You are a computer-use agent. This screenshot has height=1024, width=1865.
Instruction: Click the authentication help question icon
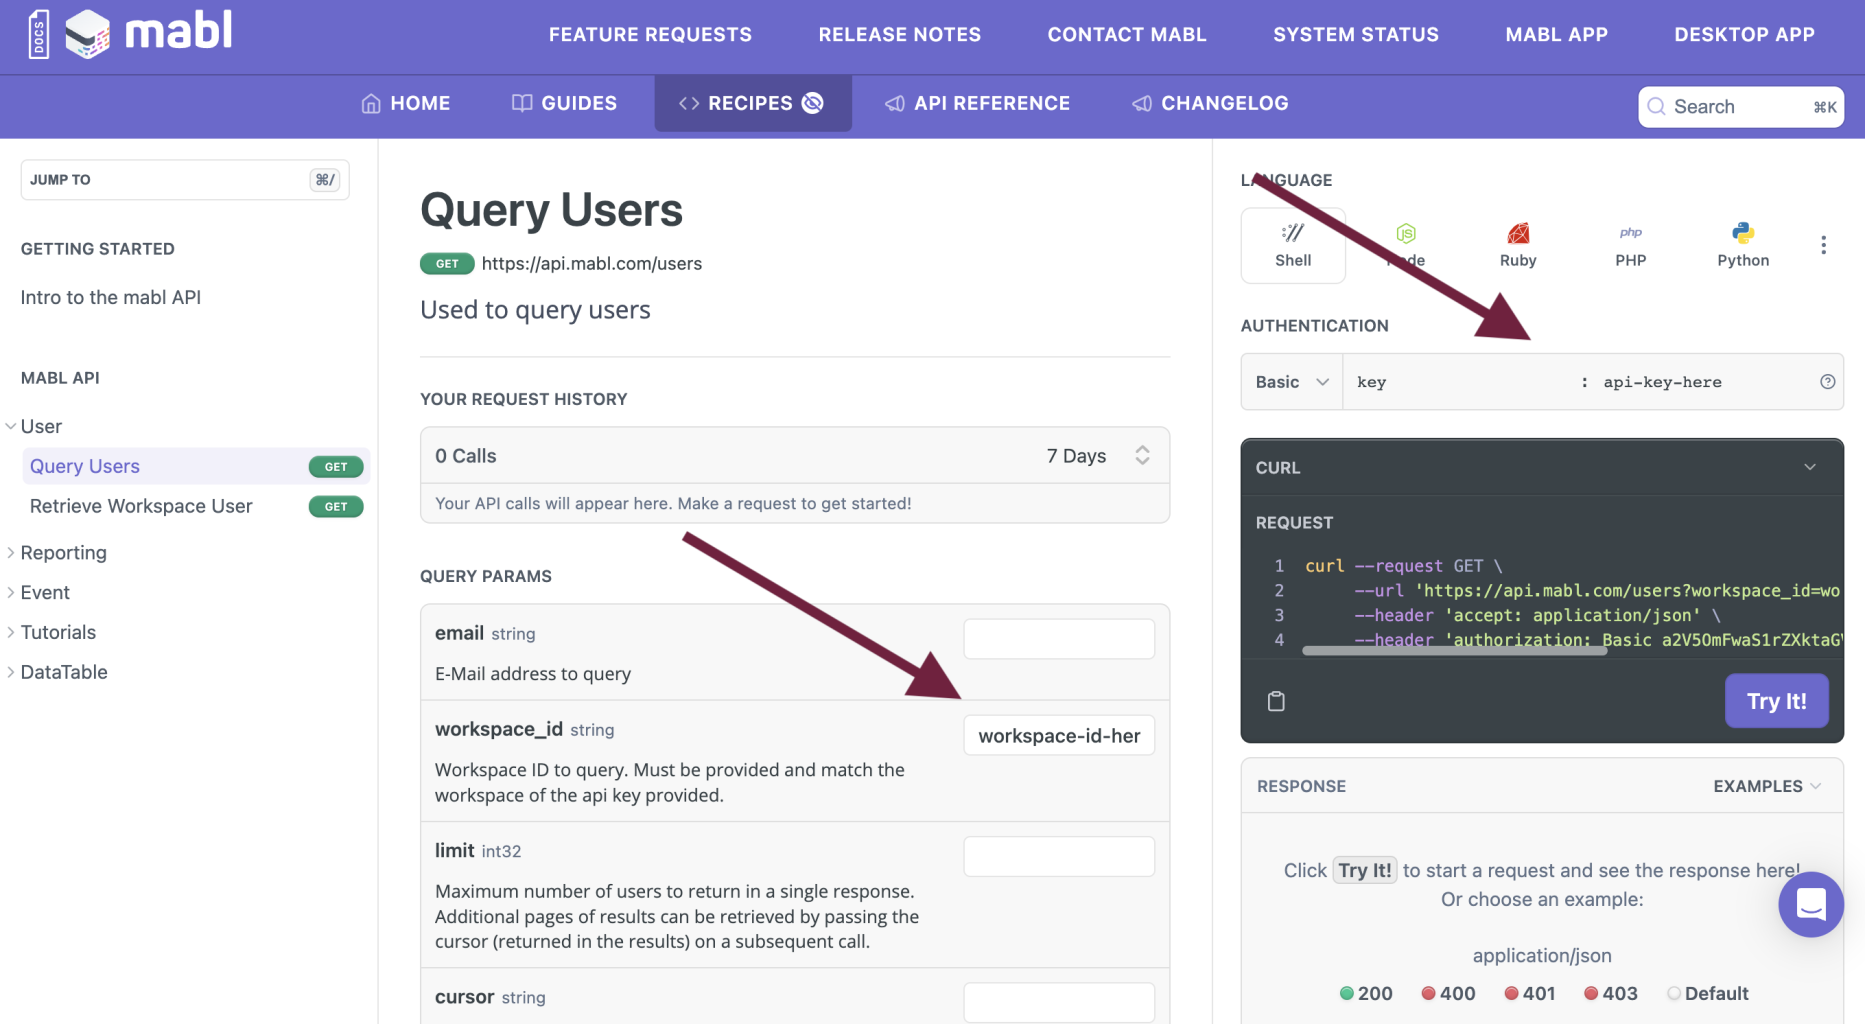coord(1827,381)
